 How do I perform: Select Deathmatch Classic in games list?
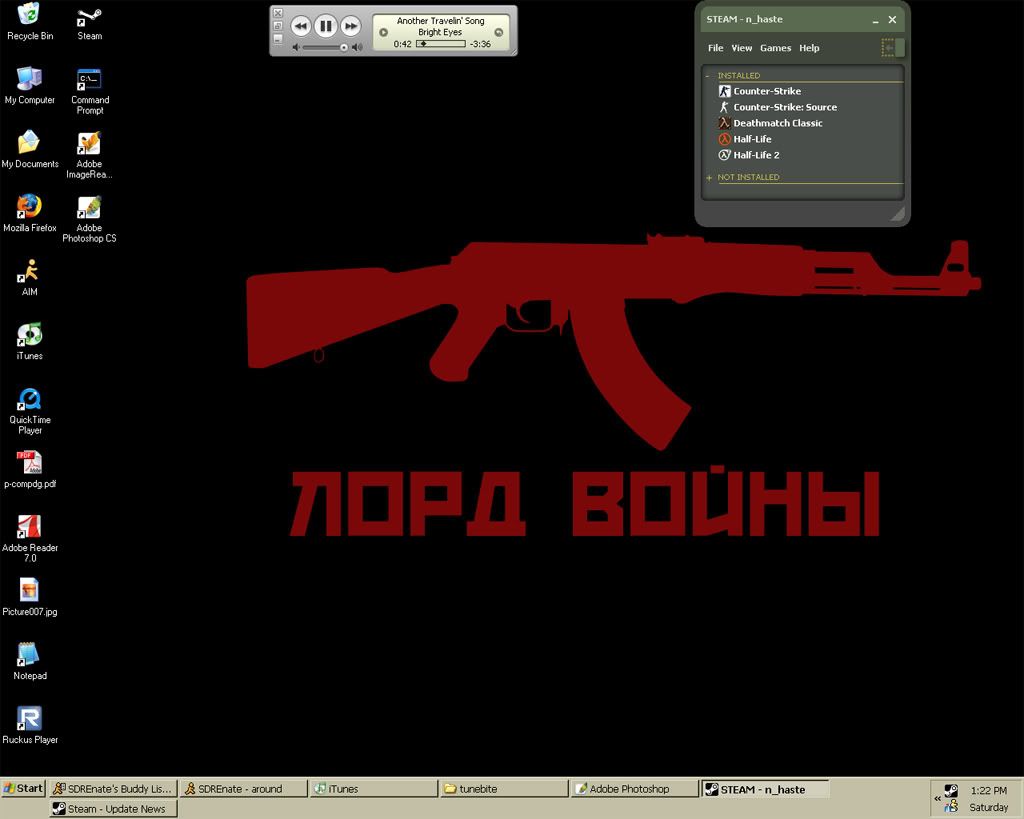coord(777,123)
